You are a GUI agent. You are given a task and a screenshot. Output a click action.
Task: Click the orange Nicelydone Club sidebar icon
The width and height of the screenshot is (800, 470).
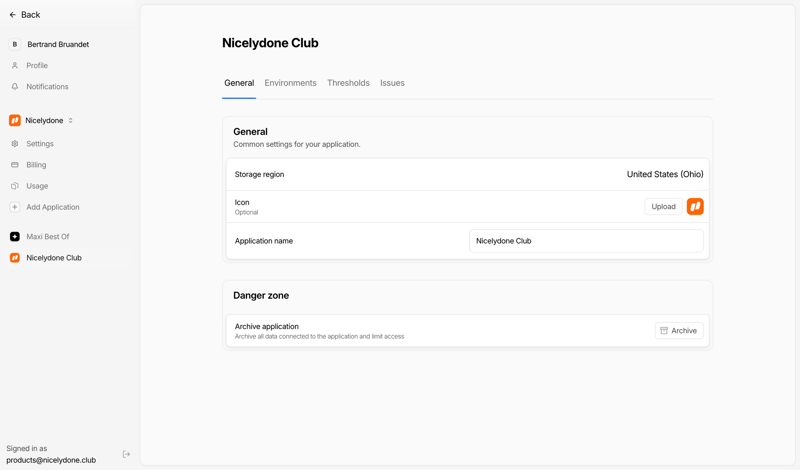(15, 258)
